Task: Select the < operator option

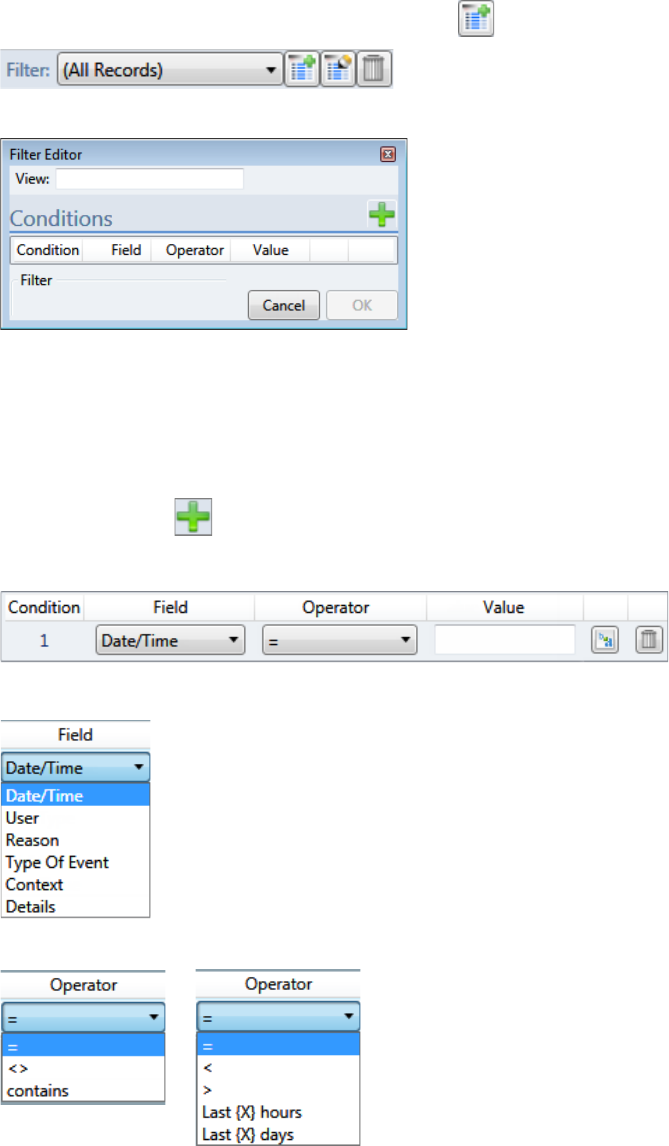Action: [279, 1068]
